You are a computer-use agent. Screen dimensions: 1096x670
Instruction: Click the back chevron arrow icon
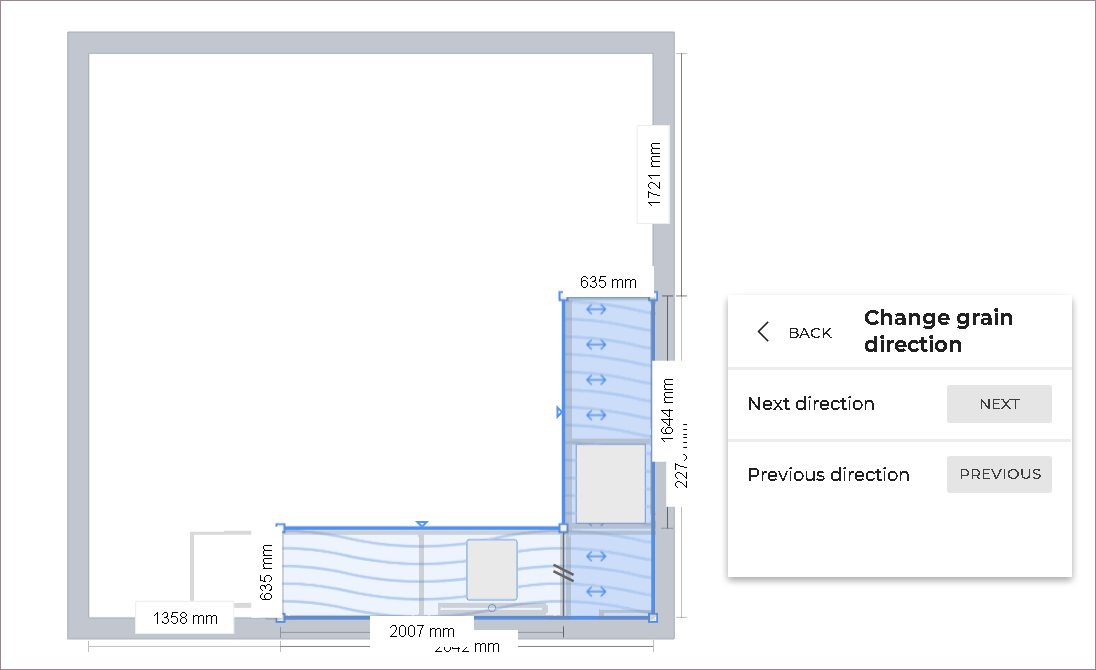coord(764,333)
